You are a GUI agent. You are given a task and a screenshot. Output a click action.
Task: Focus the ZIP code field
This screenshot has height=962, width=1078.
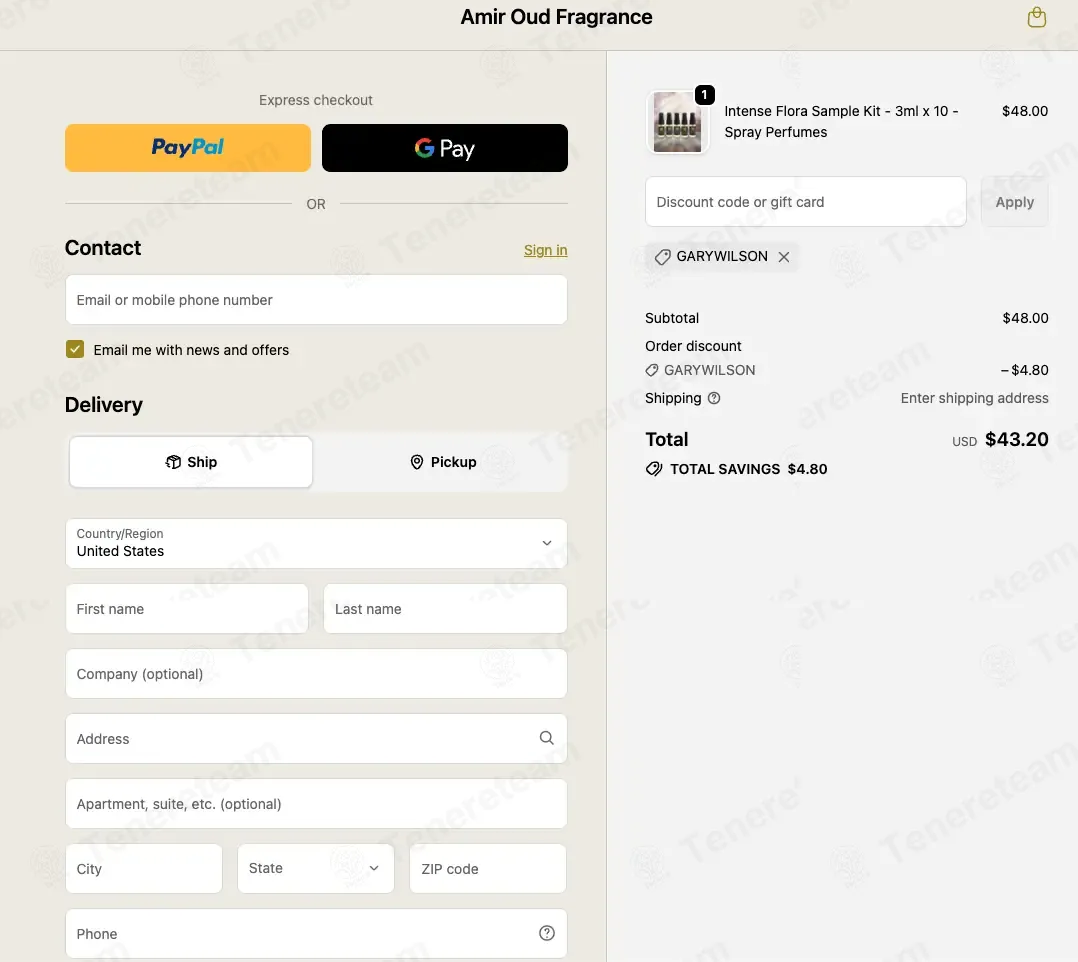(488, 868)
